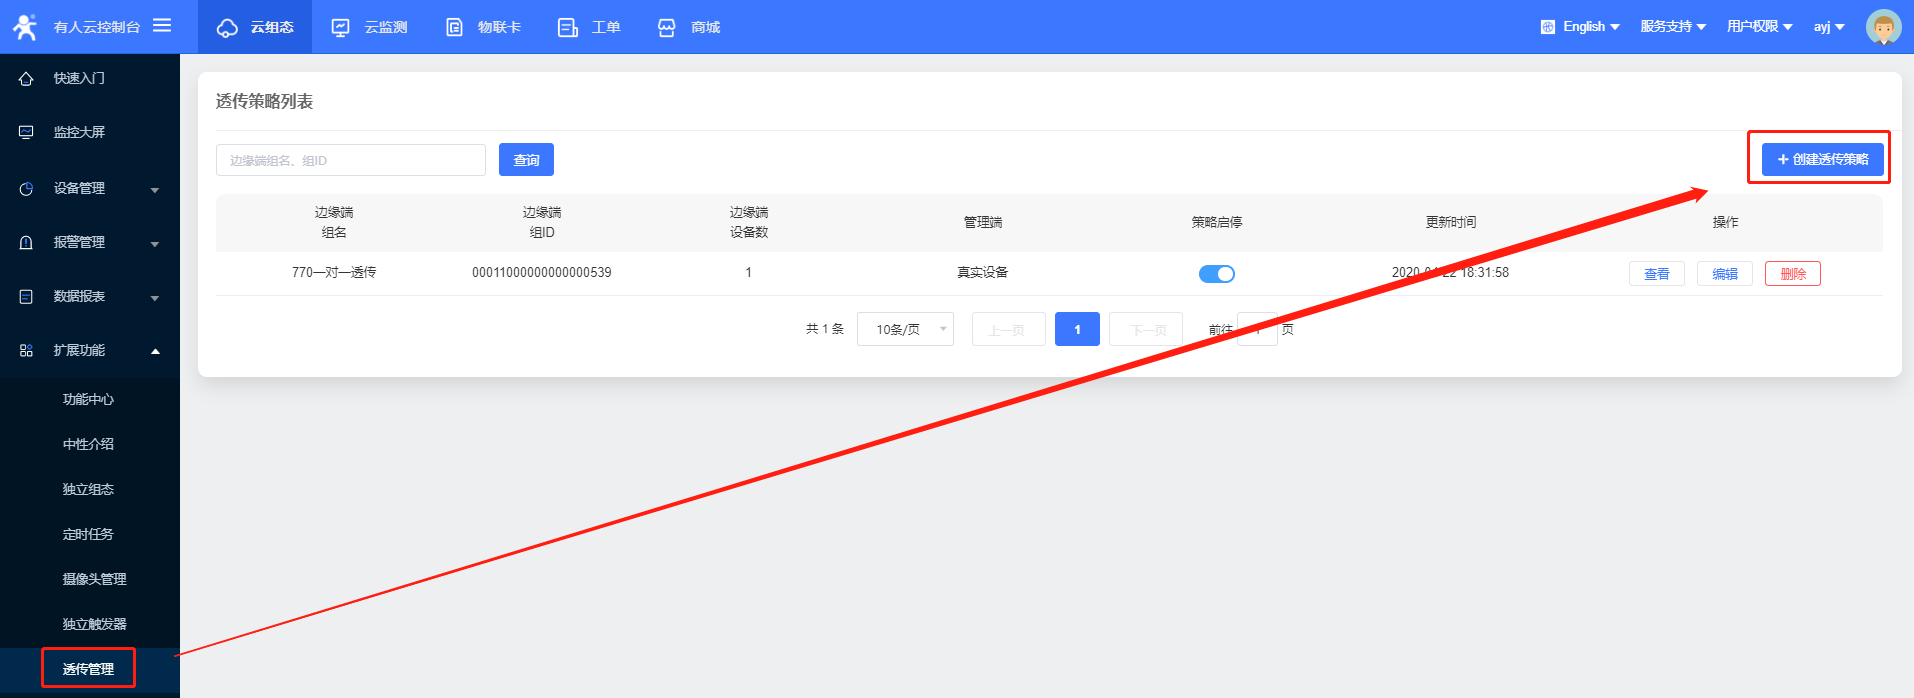Open the 透传管理 menu item
1914x698 pixels.
[x=88, y=669]
